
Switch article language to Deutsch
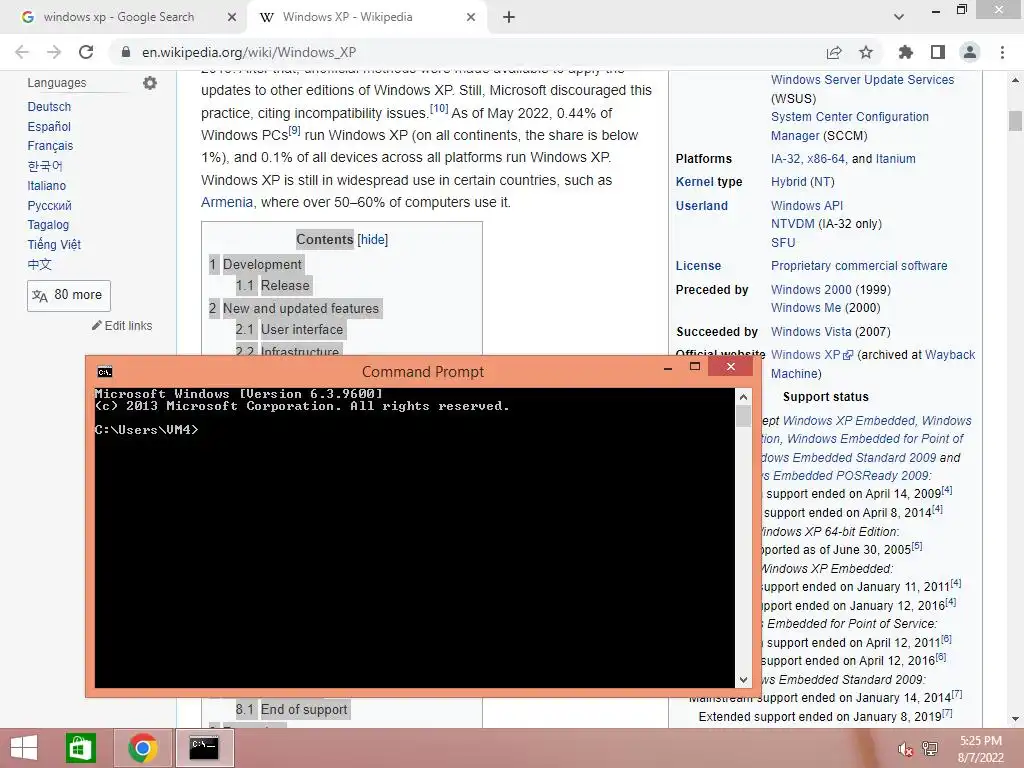[49, 106]
